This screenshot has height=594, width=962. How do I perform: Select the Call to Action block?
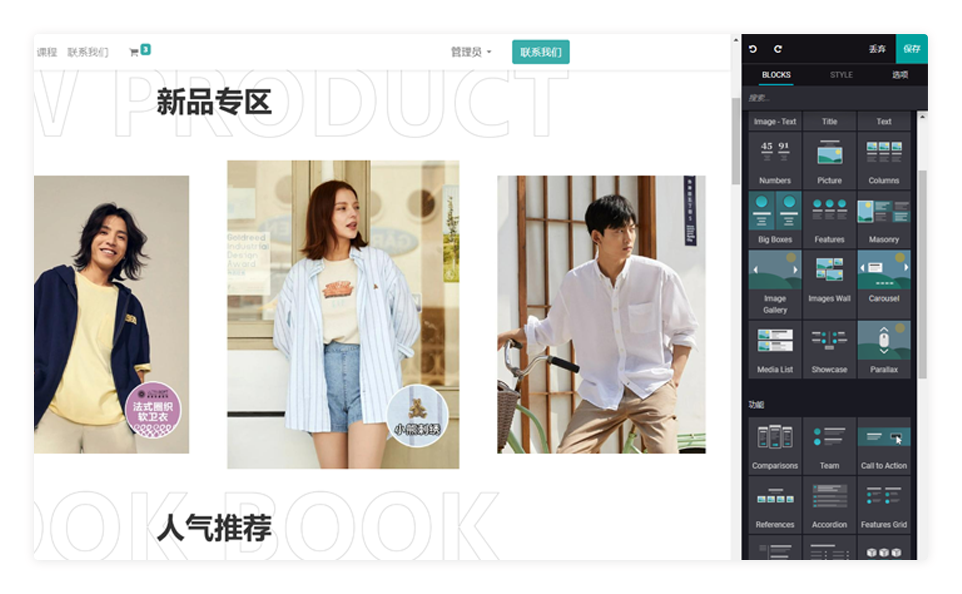pyautogui.click(x=884, y=444)
